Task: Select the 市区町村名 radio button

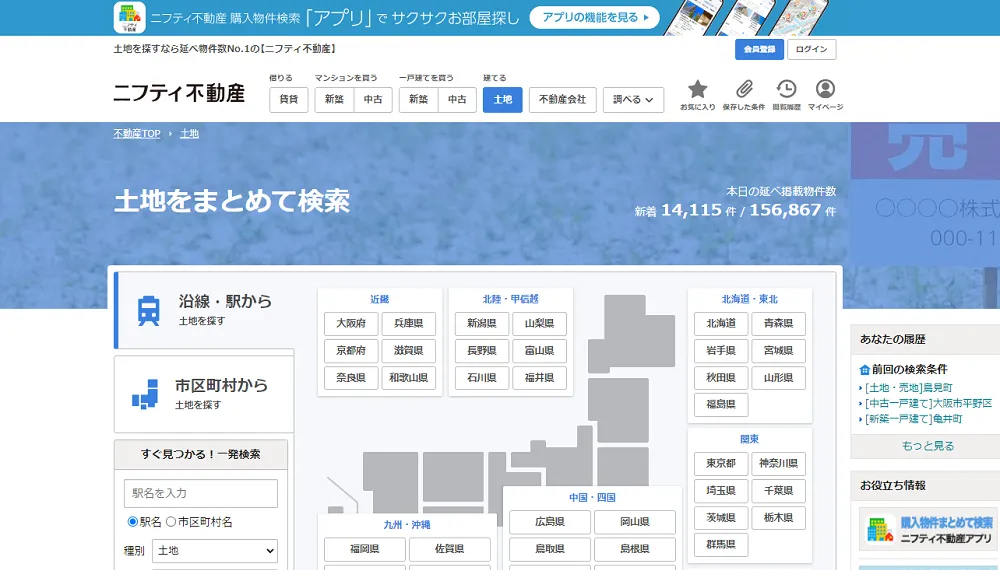Action: tap(171, 522)
